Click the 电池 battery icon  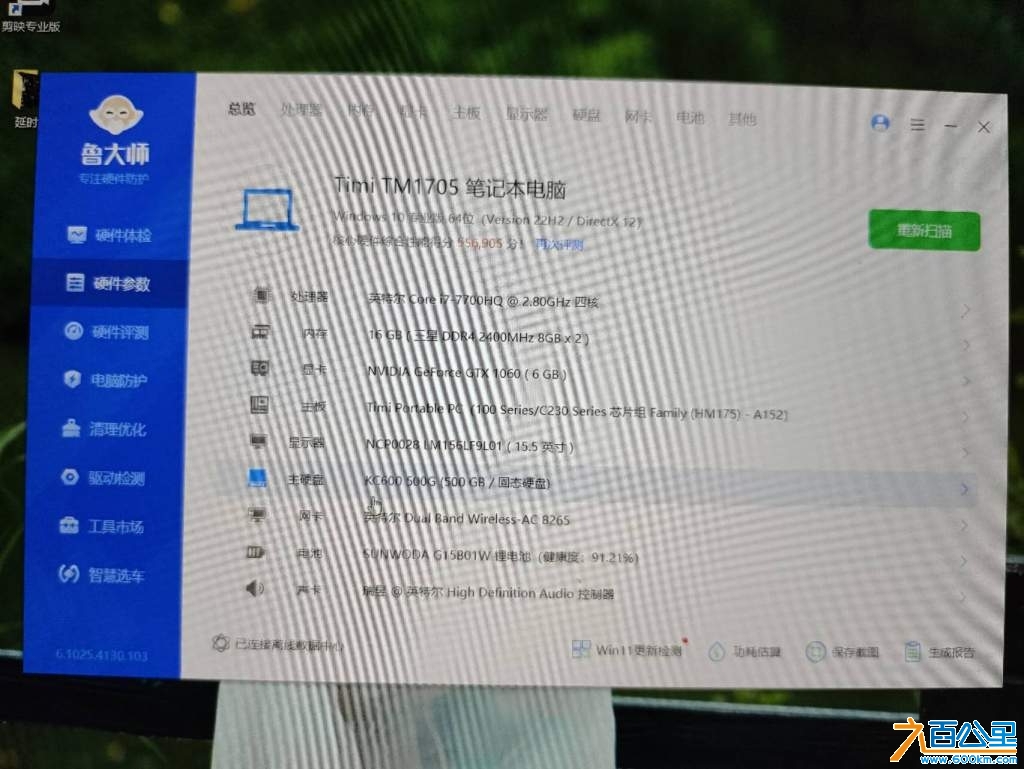255,552
